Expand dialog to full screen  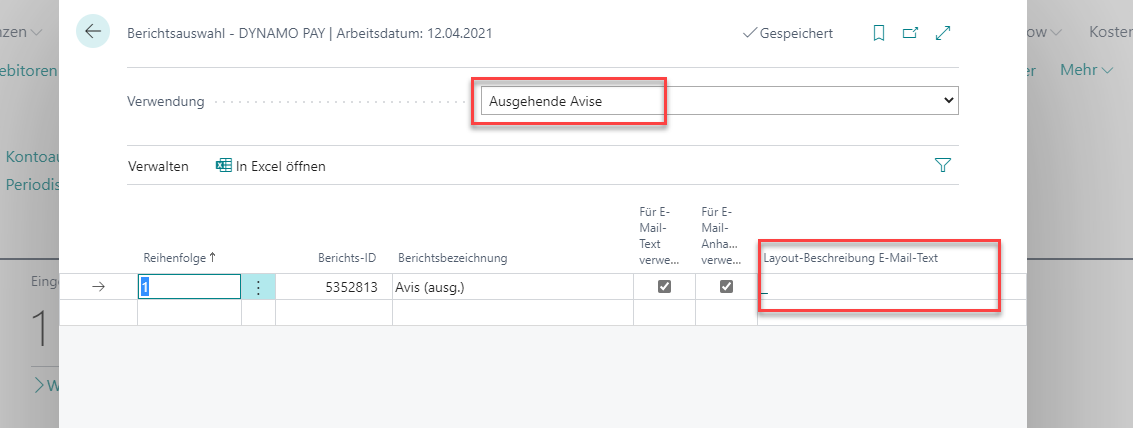(x=943, y=33)
